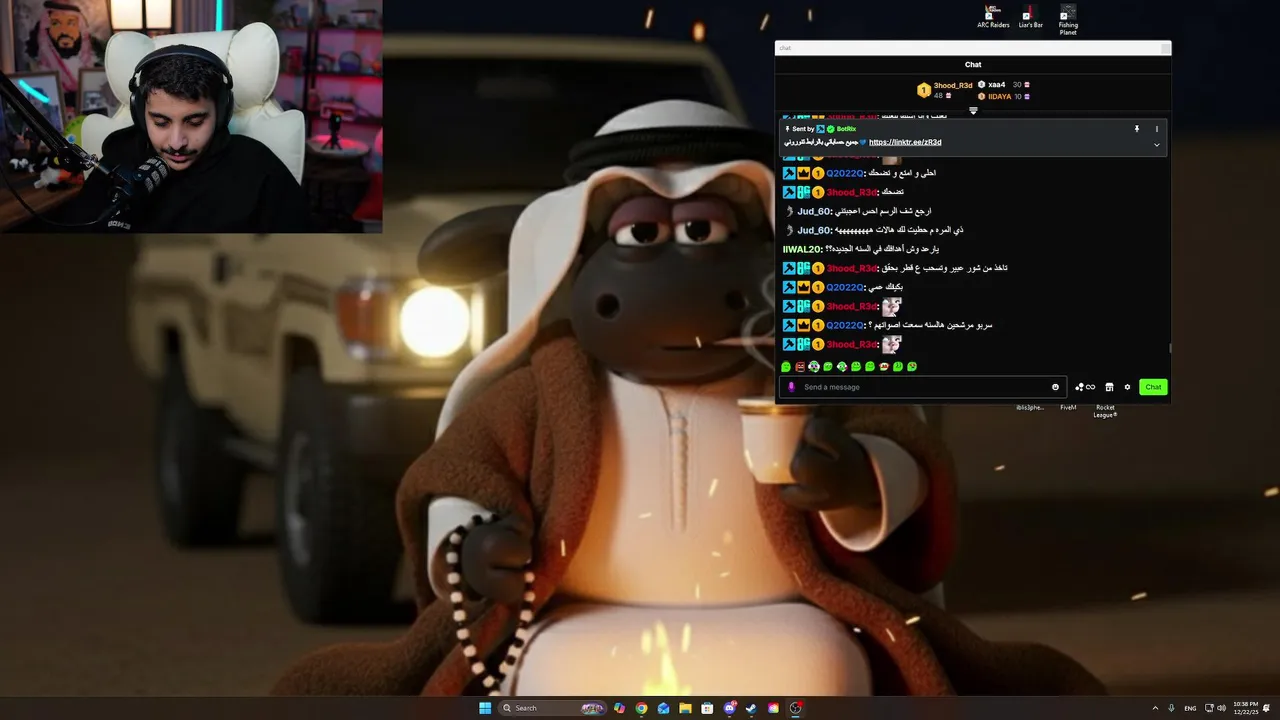Switch the ENG input language
Screen dimensions: 1280x720
coord(1190,708)
